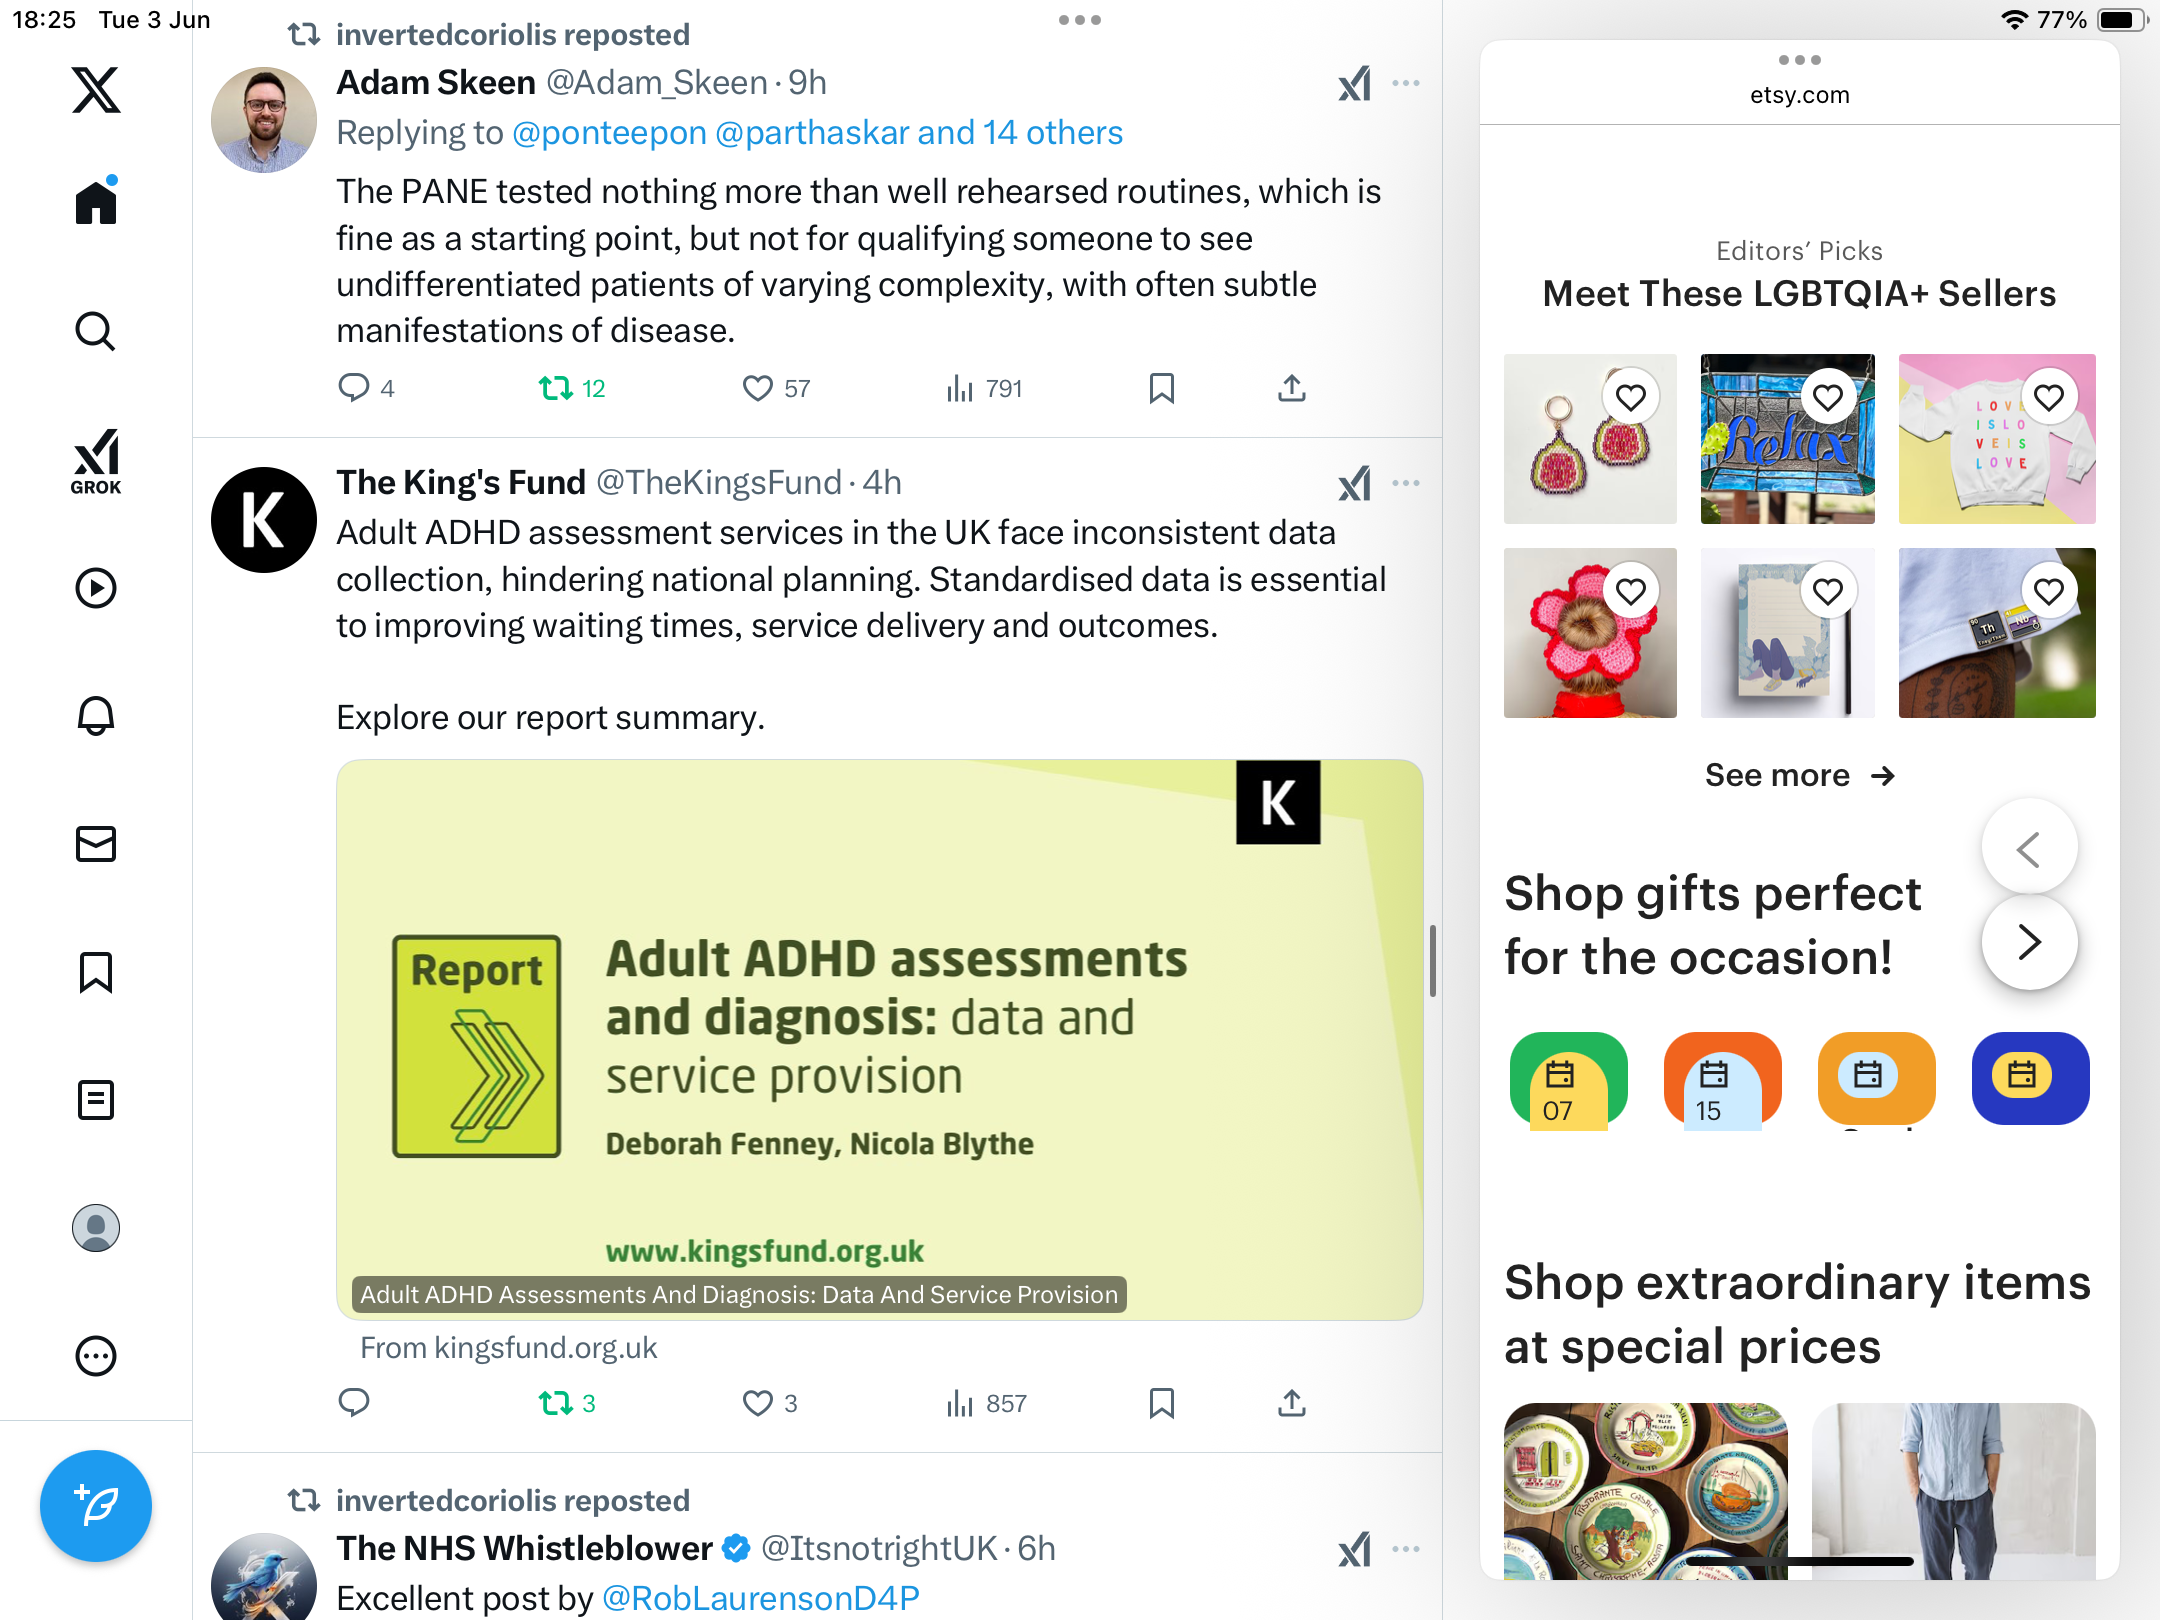Tap the compose new post button
Image resolution: width=2160 pixels, height=1620 pixels.
click(x=96, y=1506)
